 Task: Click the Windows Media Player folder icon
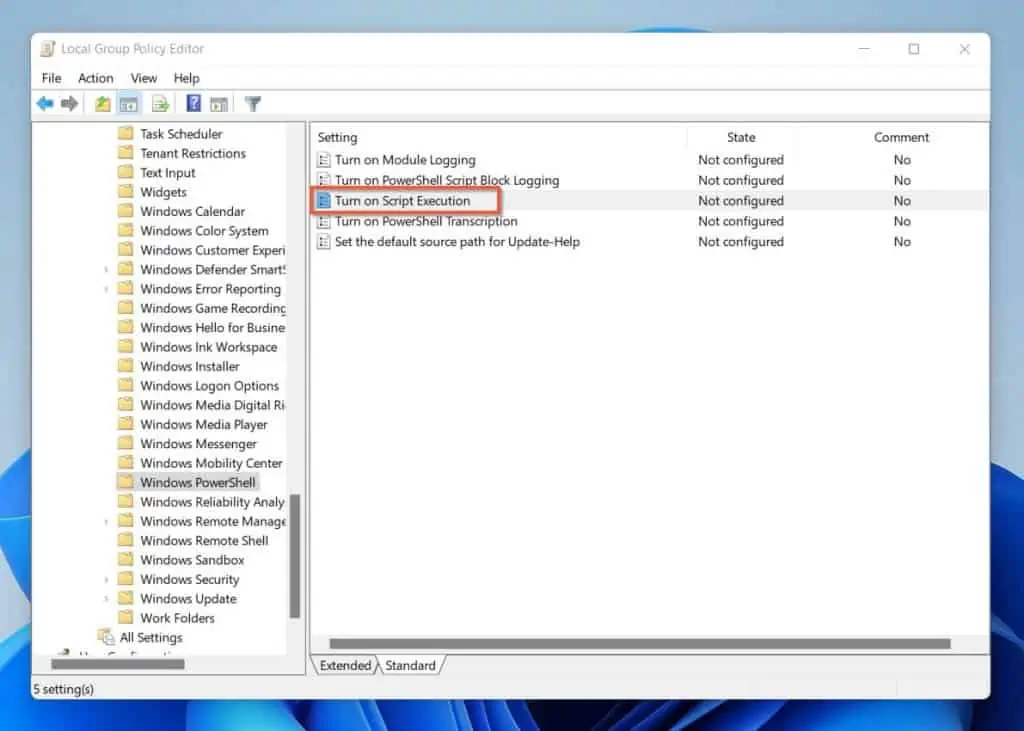(x=125, y=424)
